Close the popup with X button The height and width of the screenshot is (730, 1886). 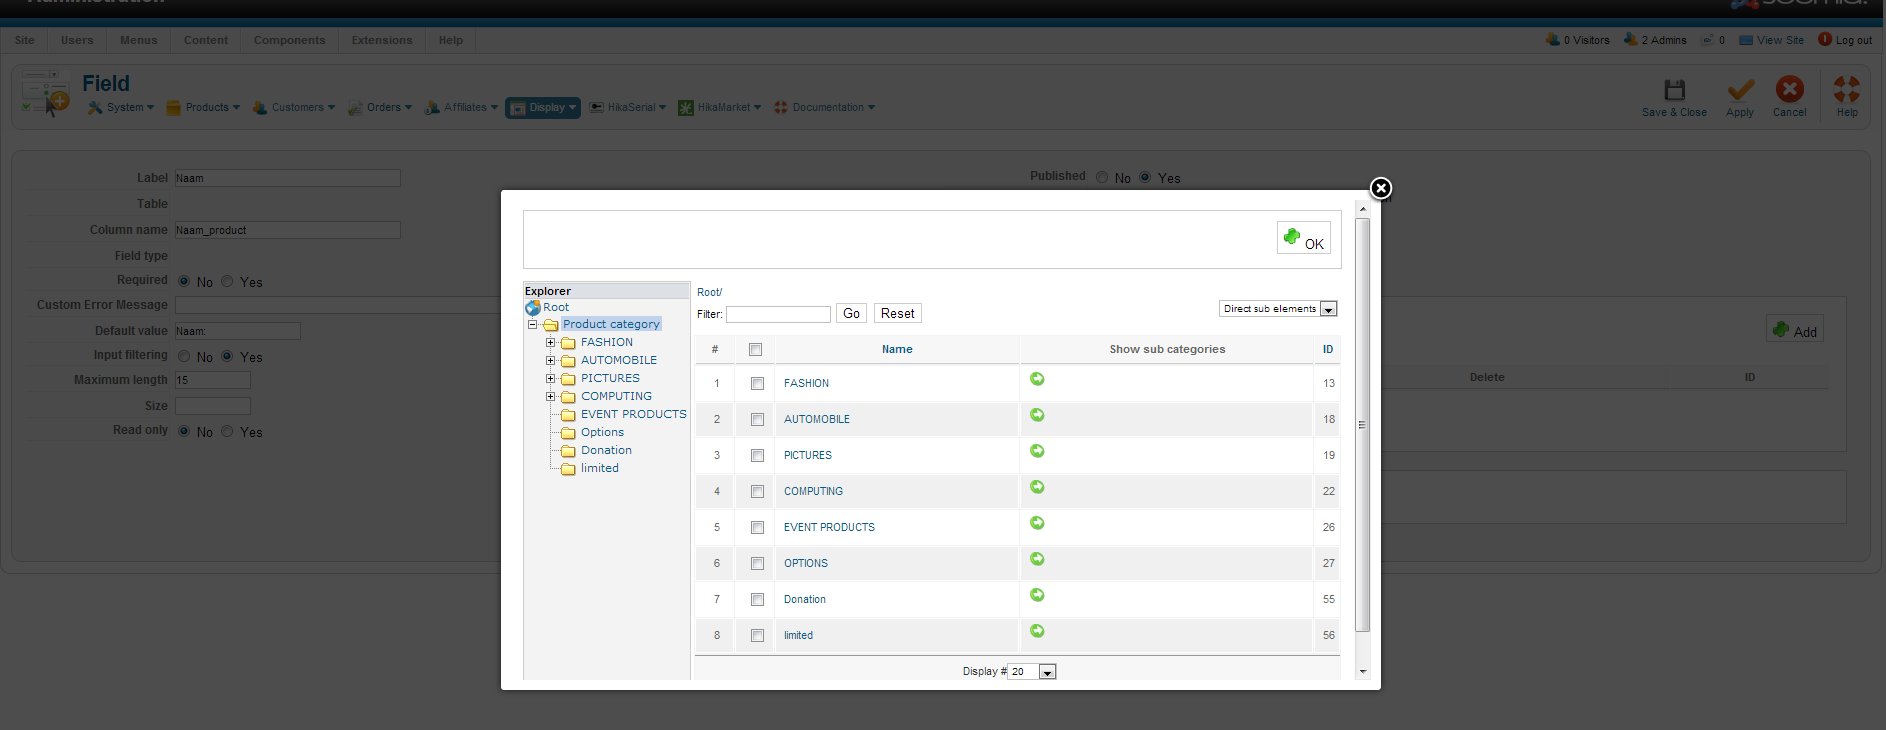(x=1380, y=188)
